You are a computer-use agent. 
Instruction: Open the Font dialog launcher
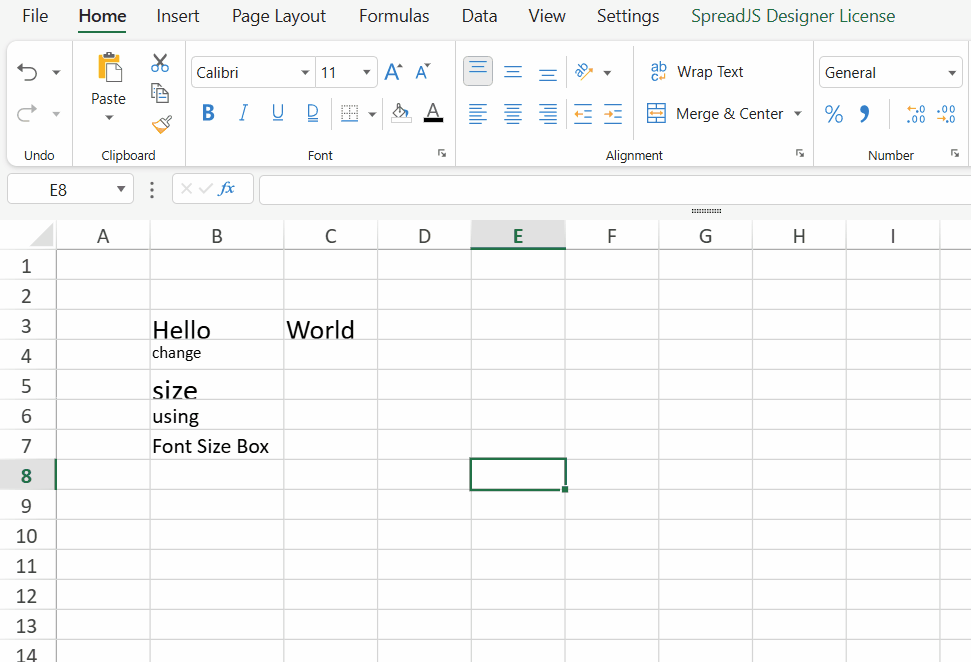tap(442, 153)
